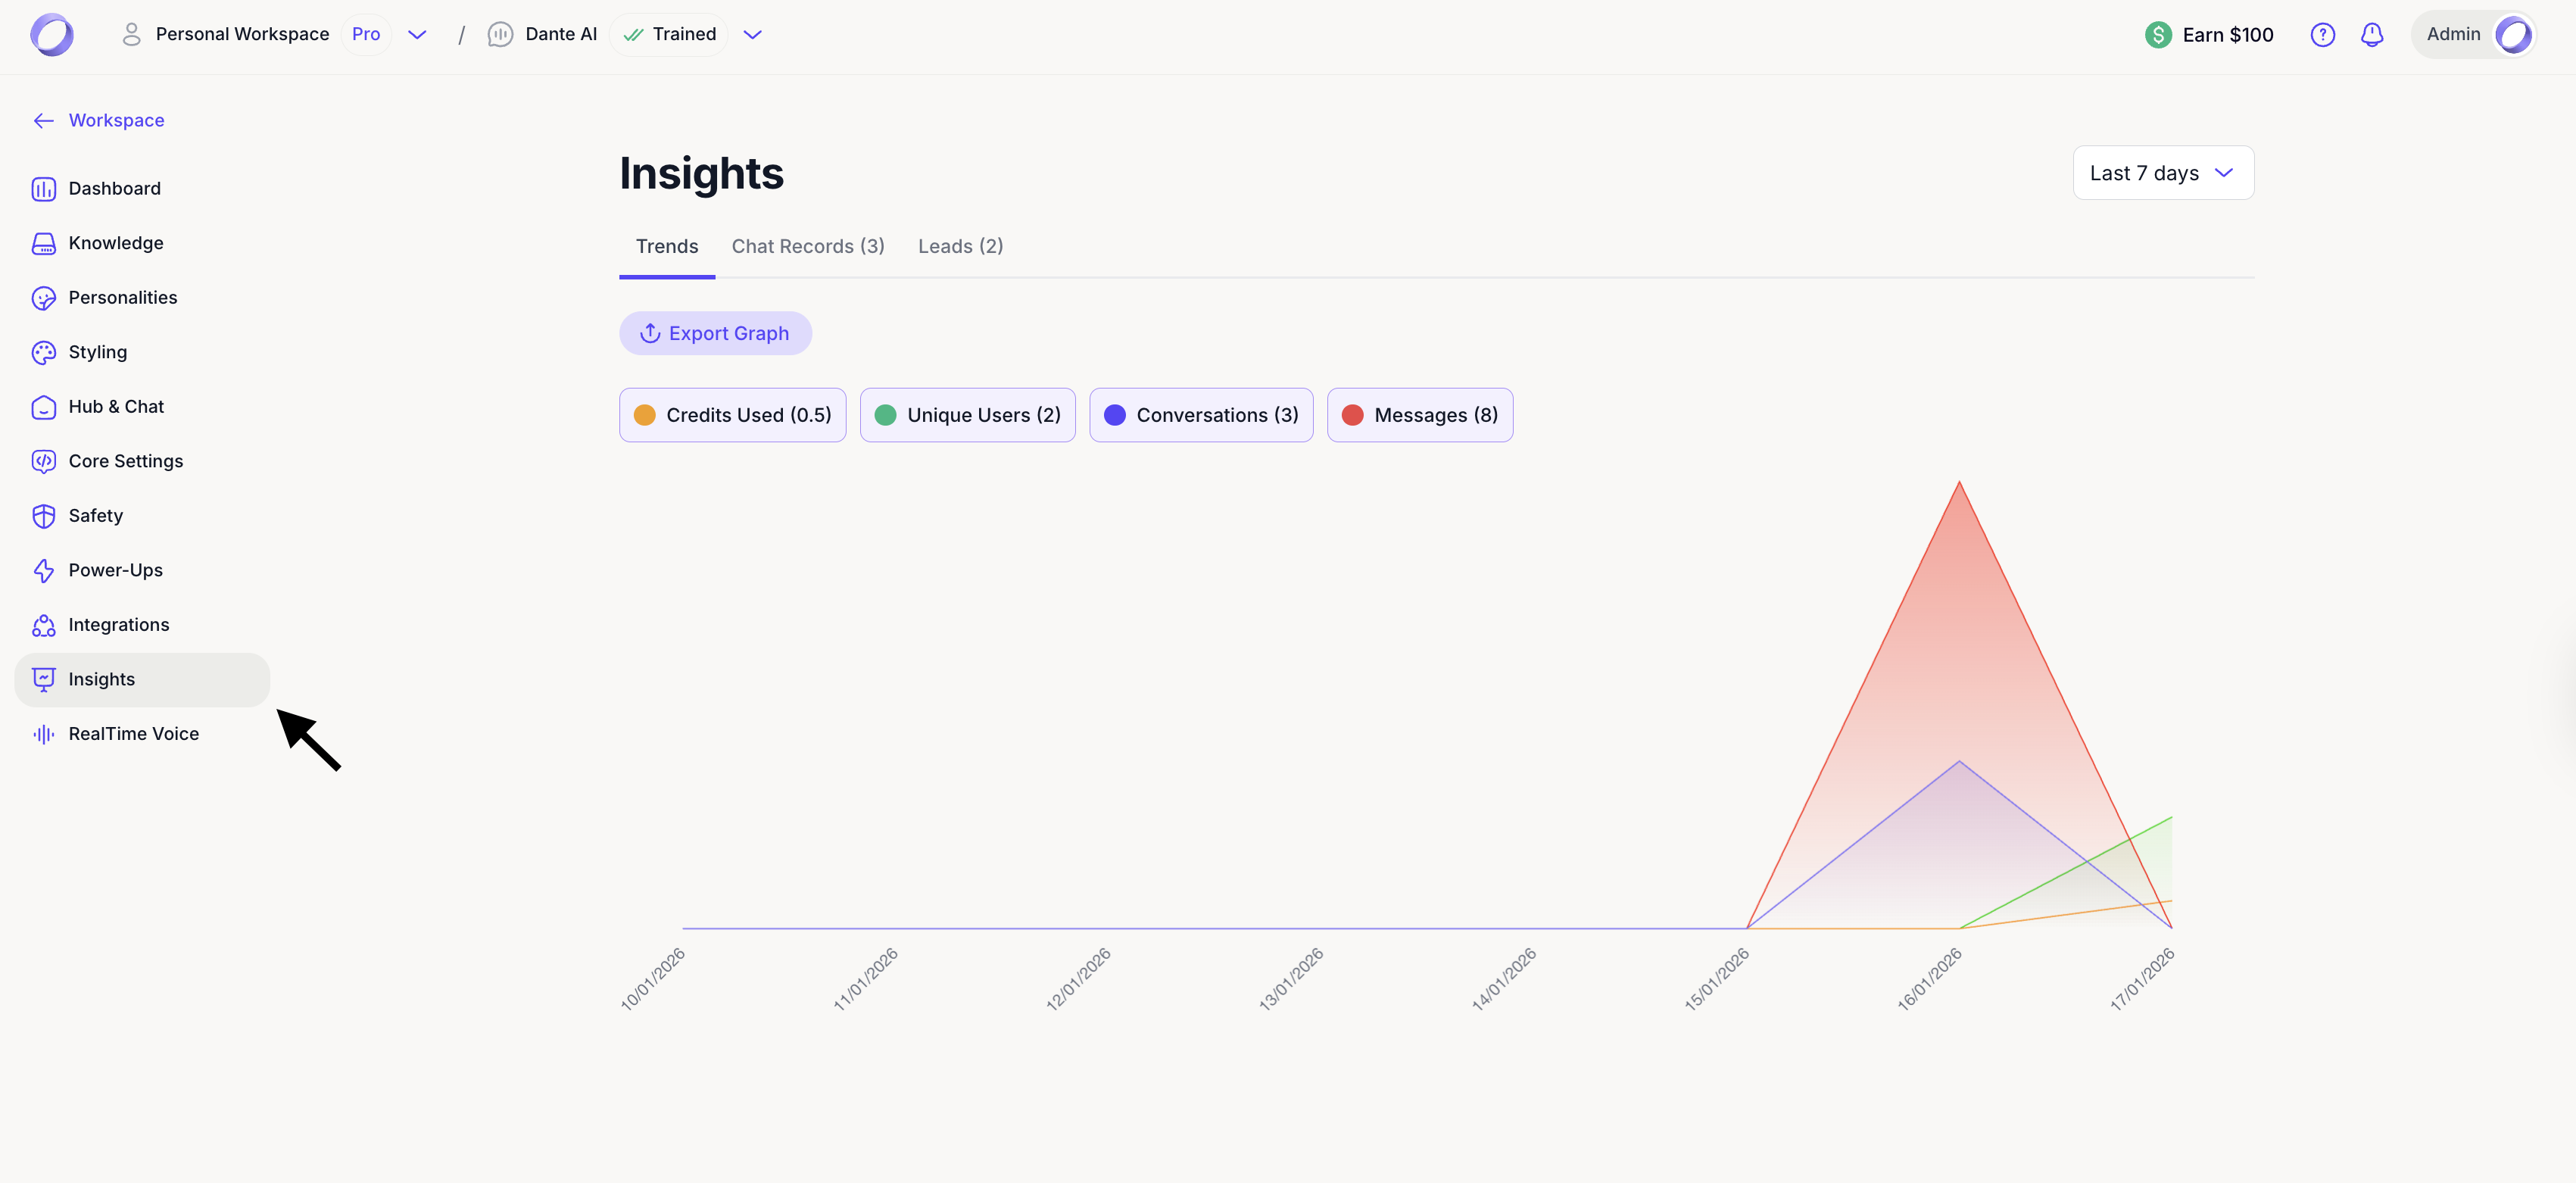2576x1183 pixels.
Task: Click the Conversations blue color dot
Action: click(x=1114, y=415)
